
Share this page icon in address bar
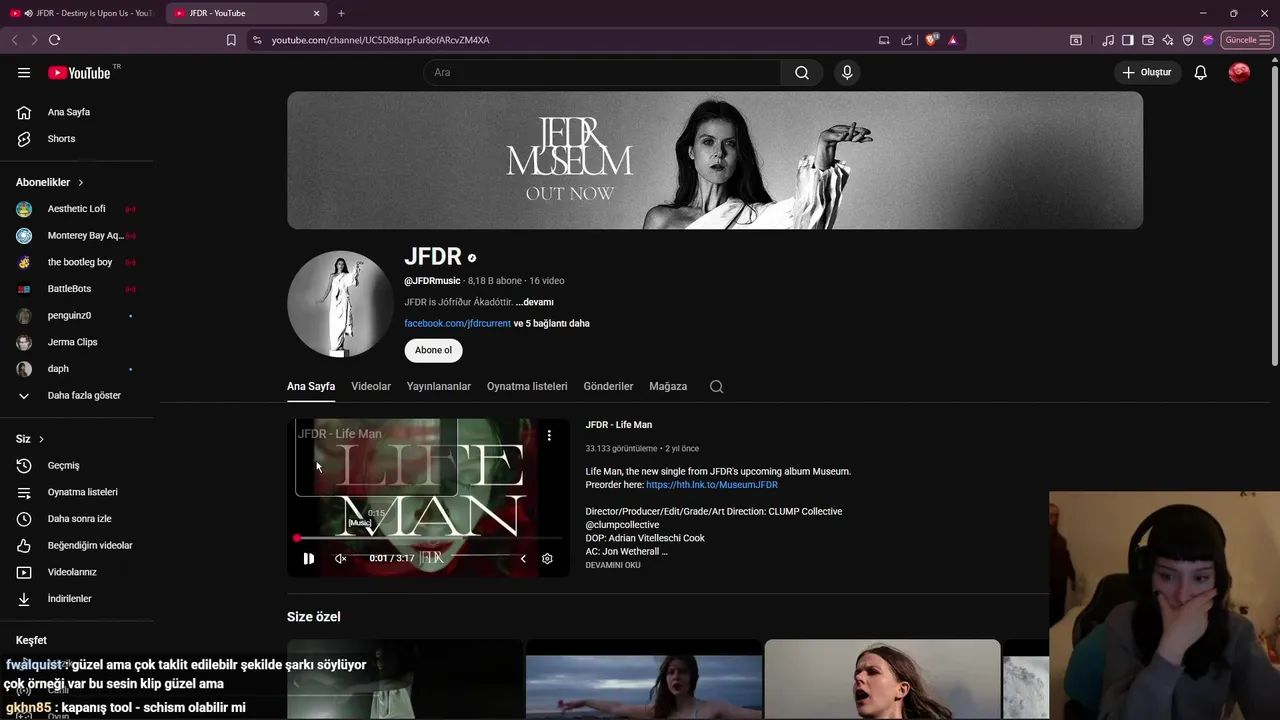pyautogui.click(x=906, y=40)
